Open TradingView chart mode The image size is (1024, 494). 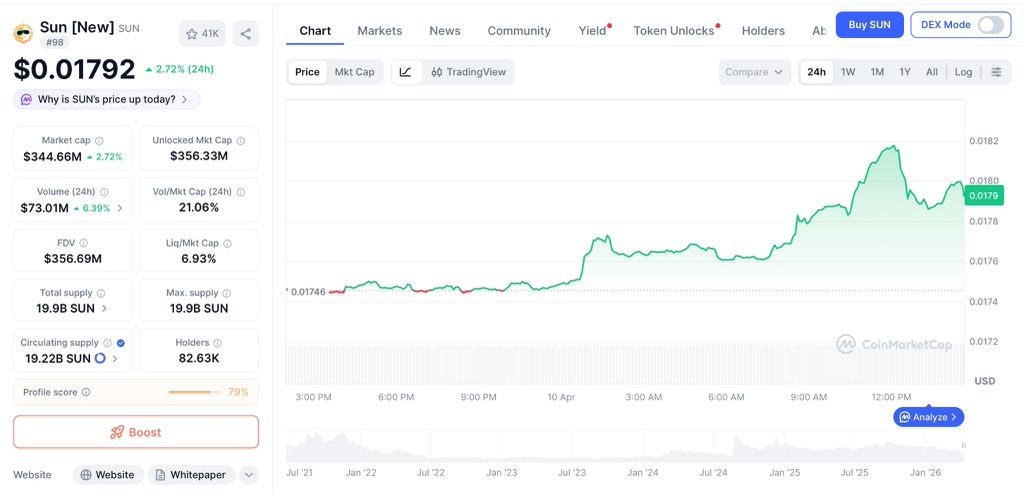pos(468,72)
